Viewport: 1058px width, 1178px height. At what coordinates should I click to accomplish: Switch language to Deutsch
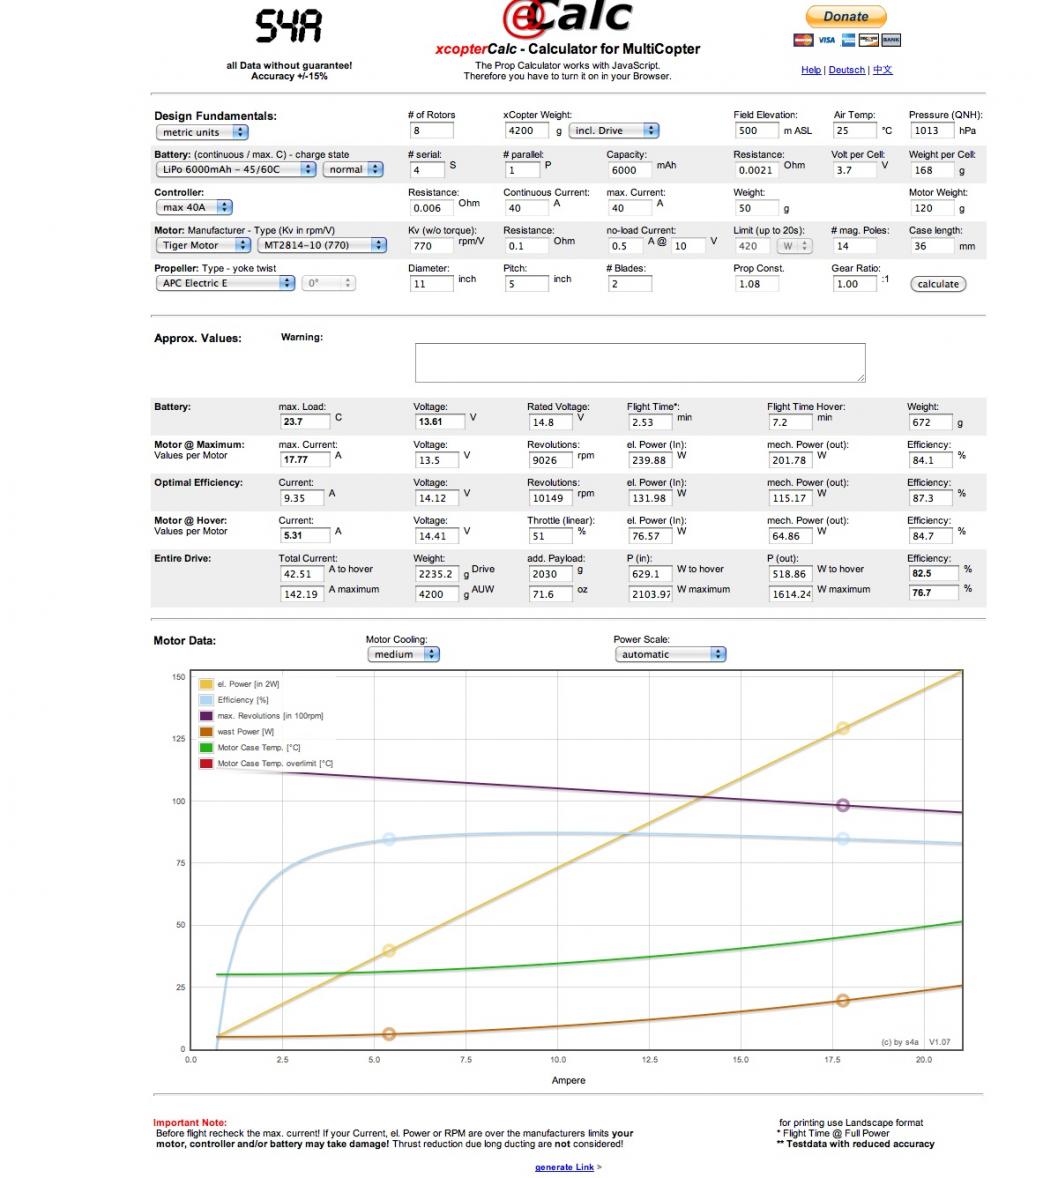point(846,70)
